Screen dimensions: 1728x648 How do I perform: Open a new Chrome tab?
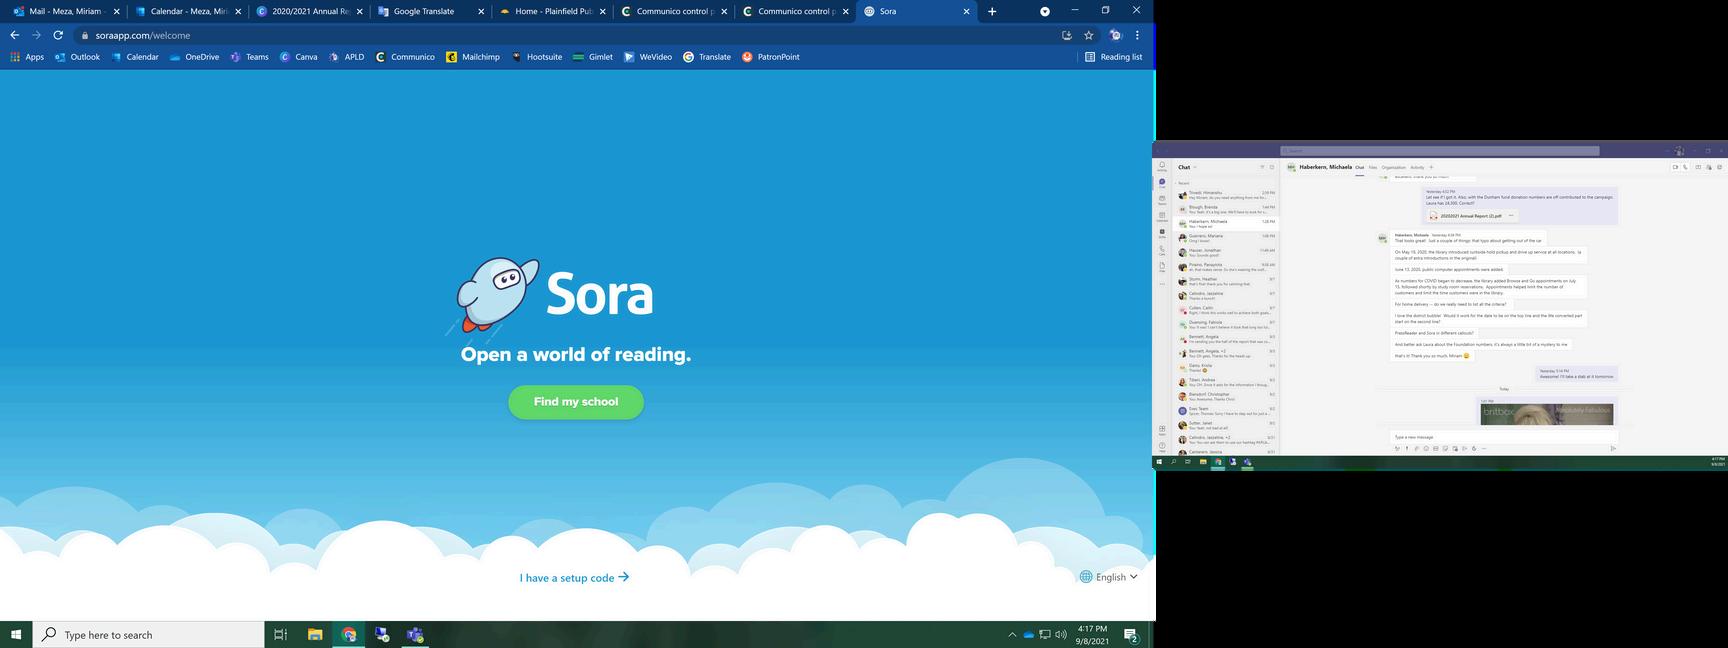pyautogui.click(x=992, y=12)
